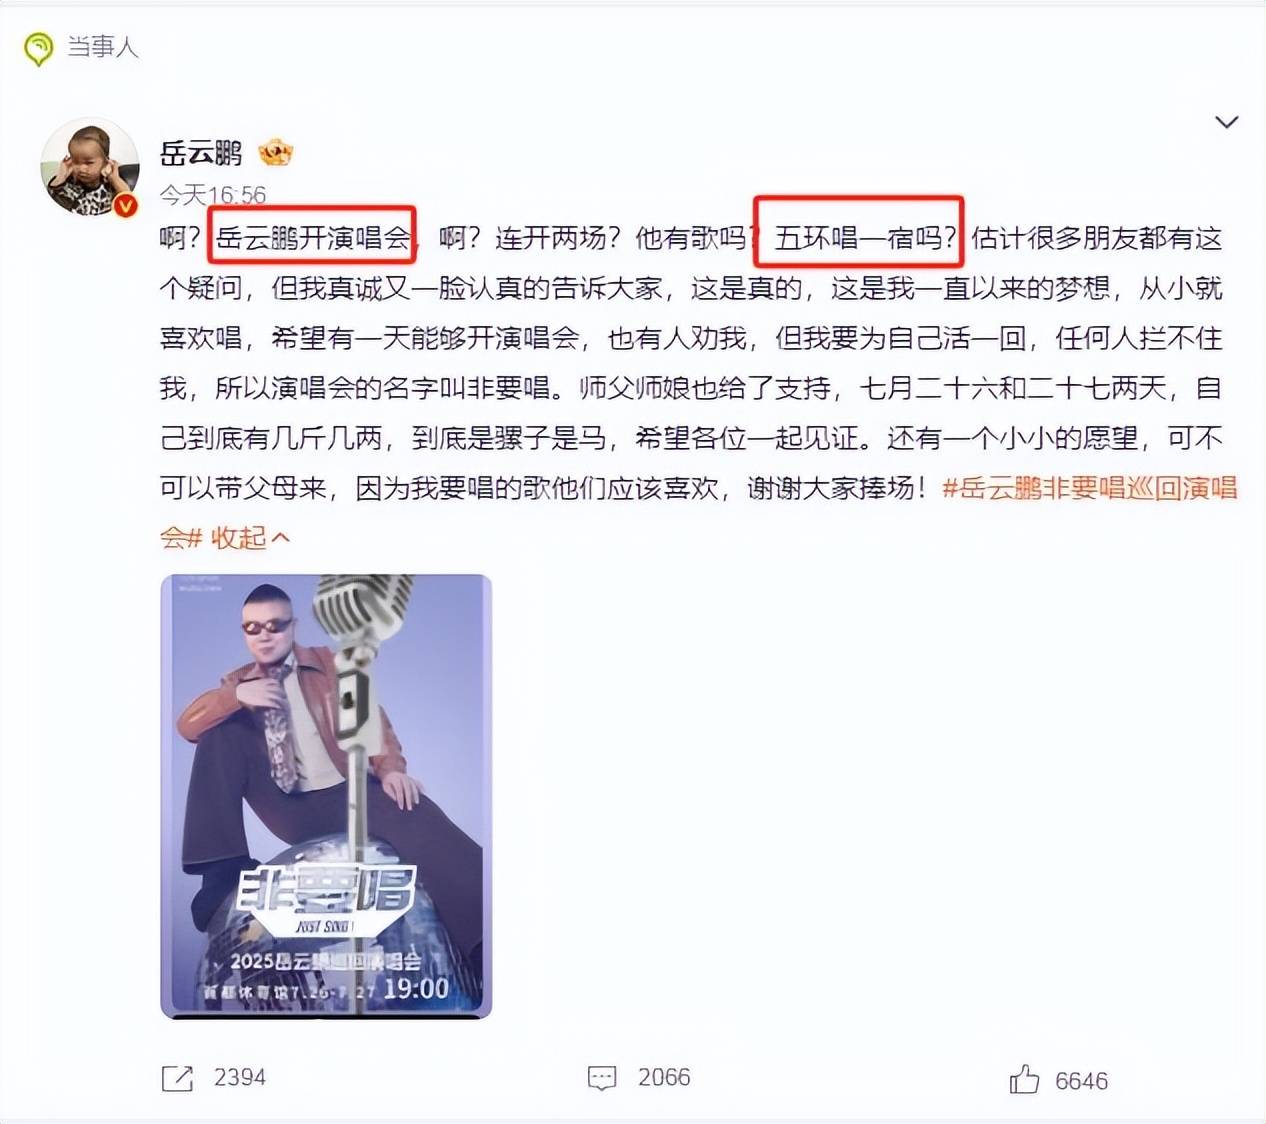Like the post with thumbs-up icon

point(1024,1079)
